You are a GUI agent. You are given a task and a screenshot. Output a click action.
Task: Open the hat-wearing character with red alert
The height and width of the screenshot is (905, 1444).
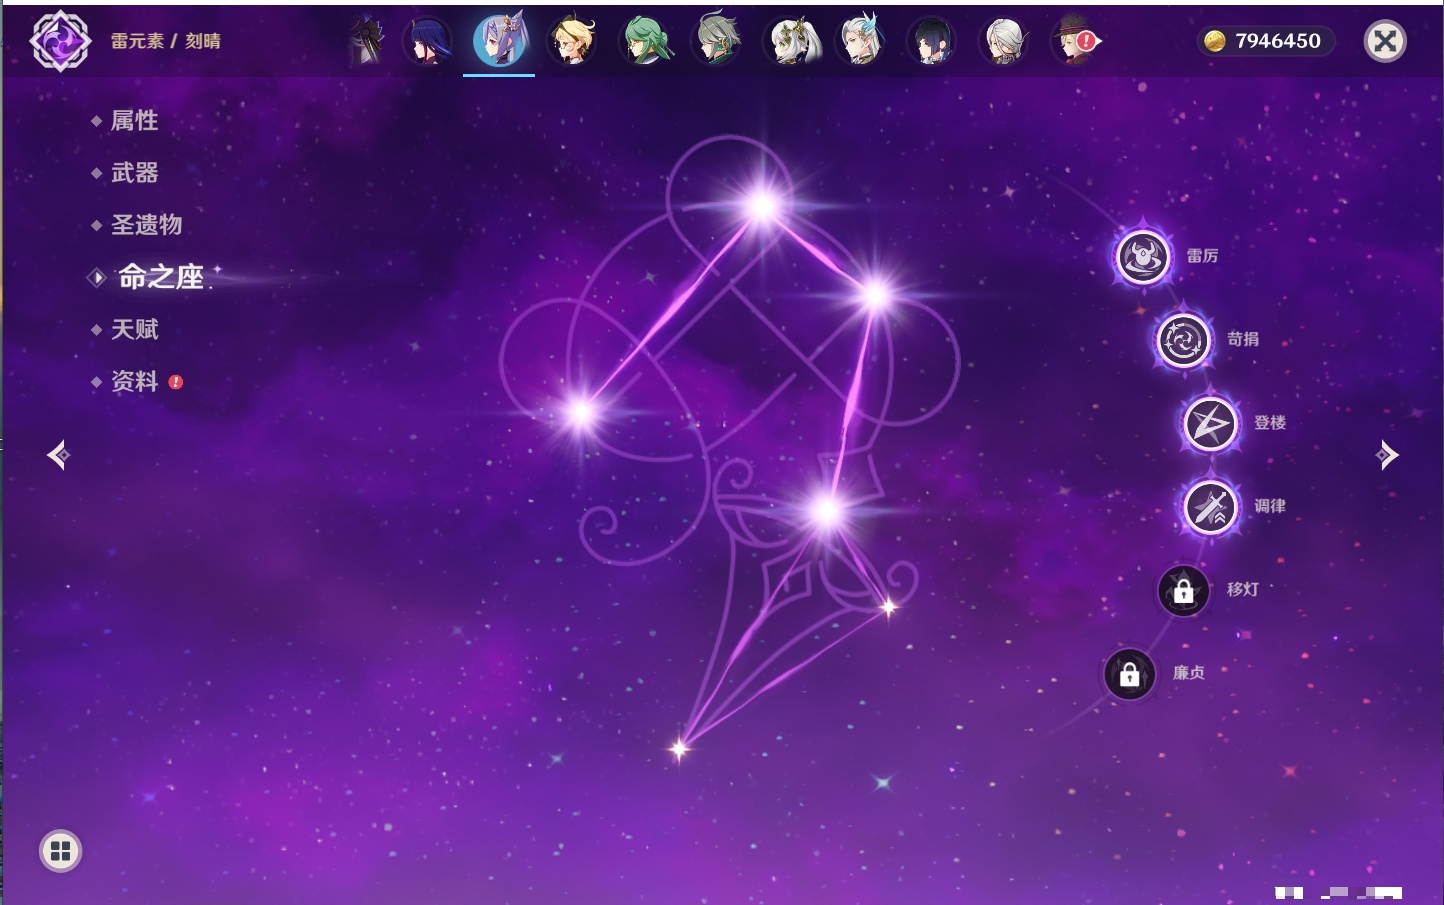click(1075, 41)
